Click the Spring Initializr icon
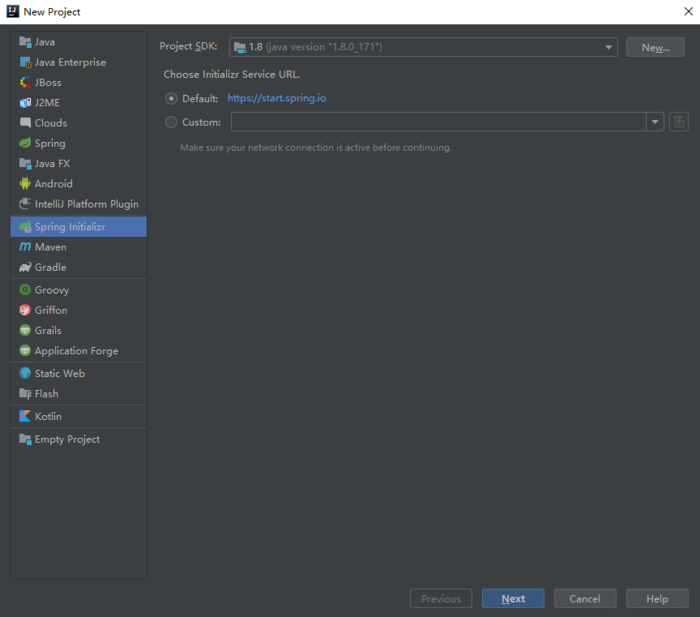 [25, 227]
